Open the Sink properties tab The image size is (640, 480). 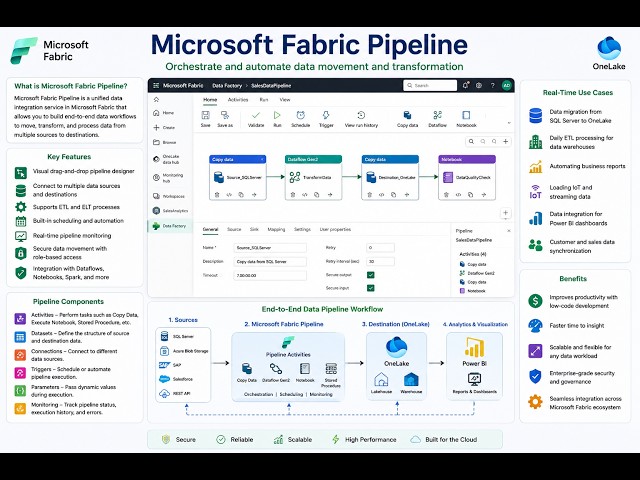254,229
